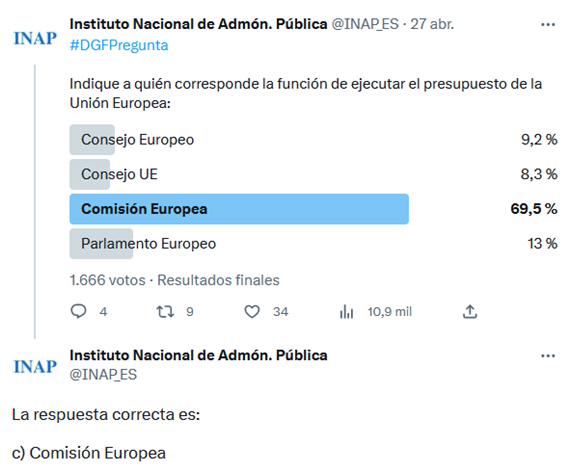571x473 pixels.
Task: Click the INAP avatar on the reply tweet
Action: click(x=35, y=366)
